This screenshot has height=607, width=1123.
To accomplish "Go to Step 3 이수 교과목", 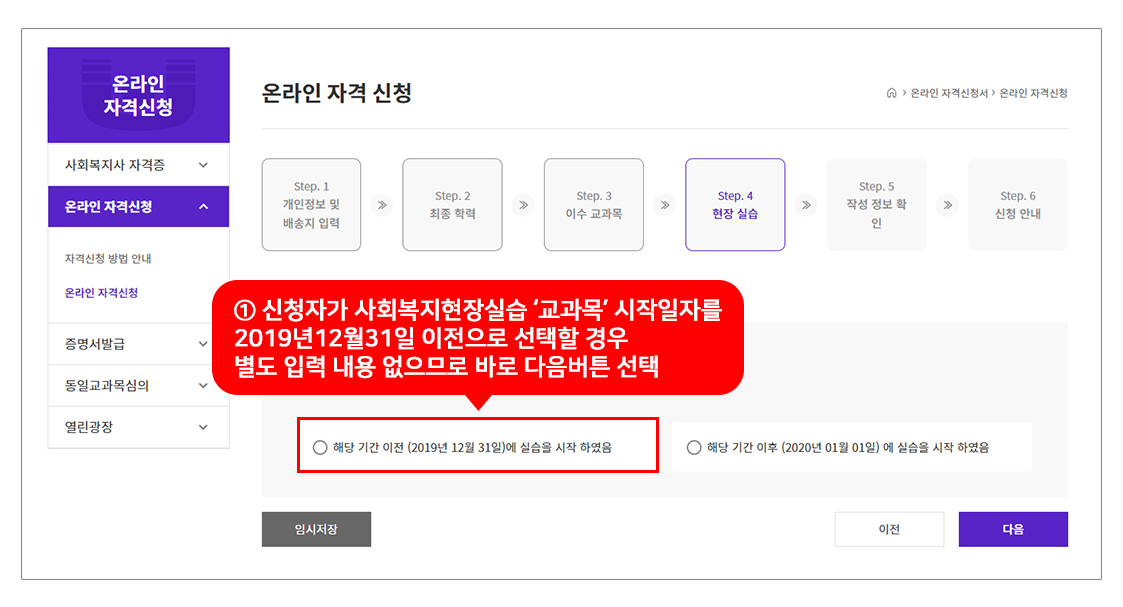I will click(x=594, y=205).
